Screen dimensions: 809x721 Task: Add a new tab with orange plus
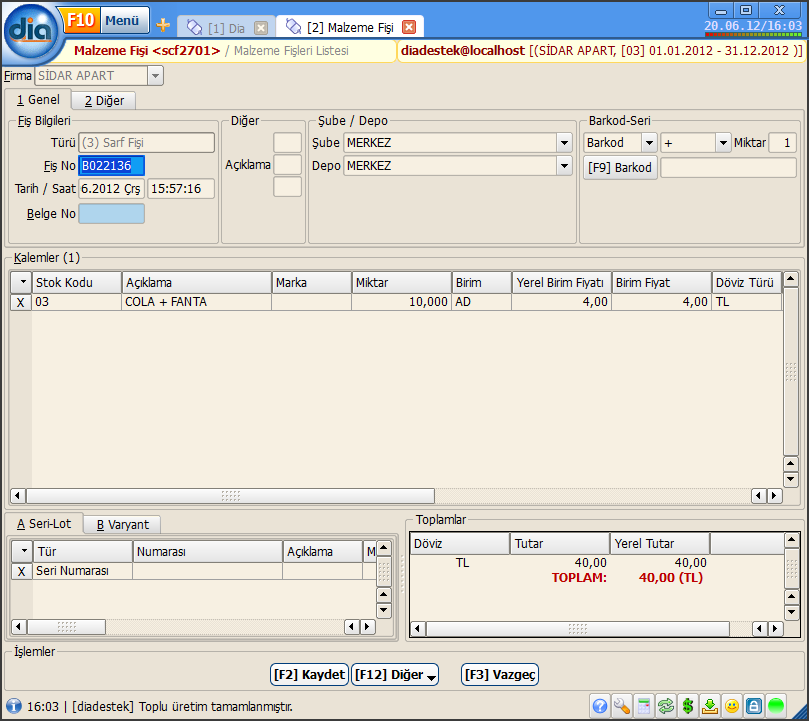(163, 25)
